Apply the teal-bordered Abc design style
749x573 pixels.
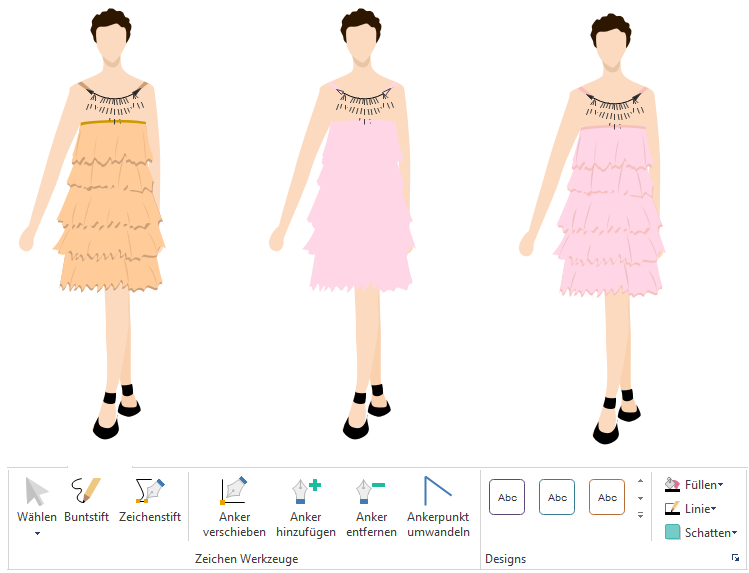point(557,497)
